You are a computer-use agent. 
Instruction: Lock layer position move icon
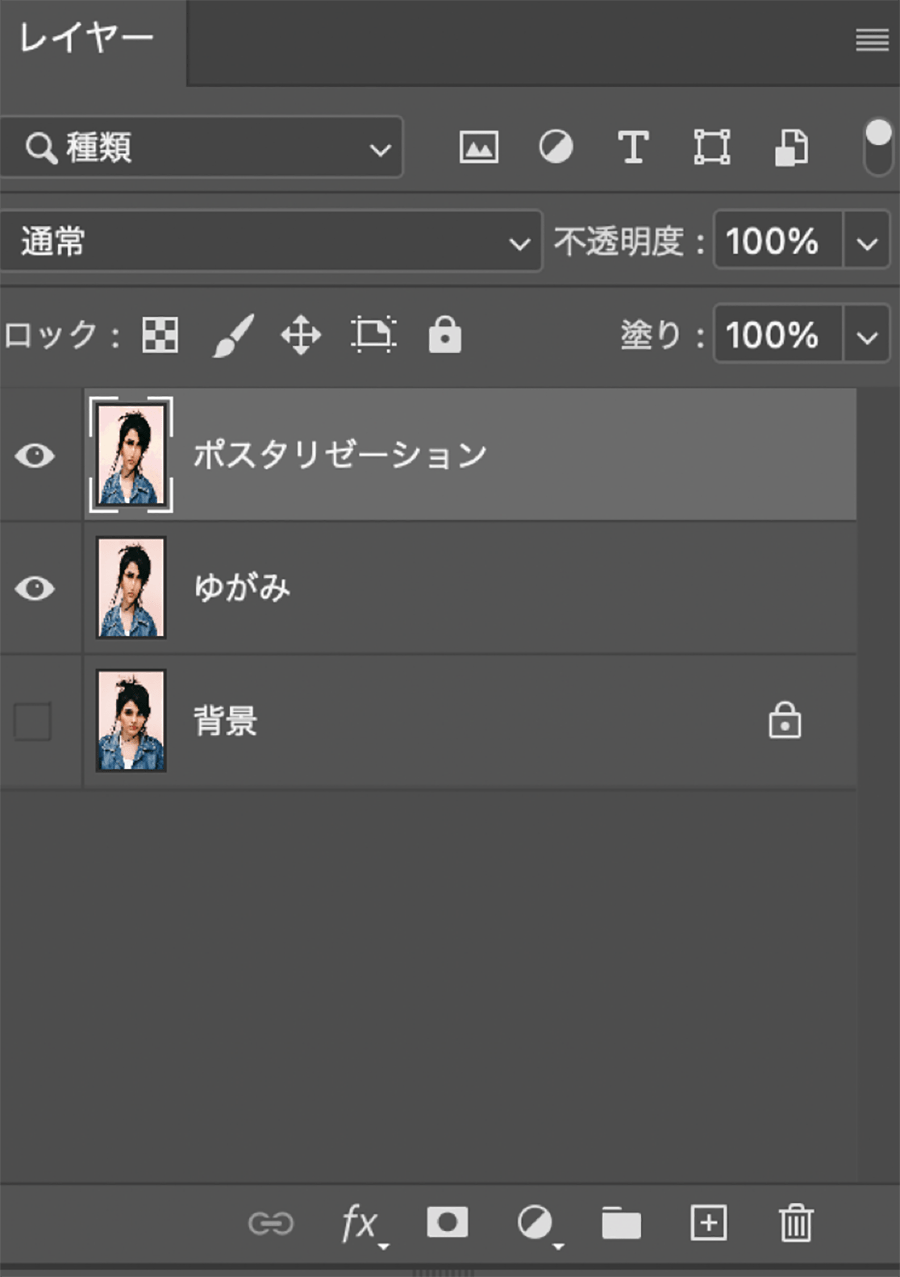tap(301, 336)
